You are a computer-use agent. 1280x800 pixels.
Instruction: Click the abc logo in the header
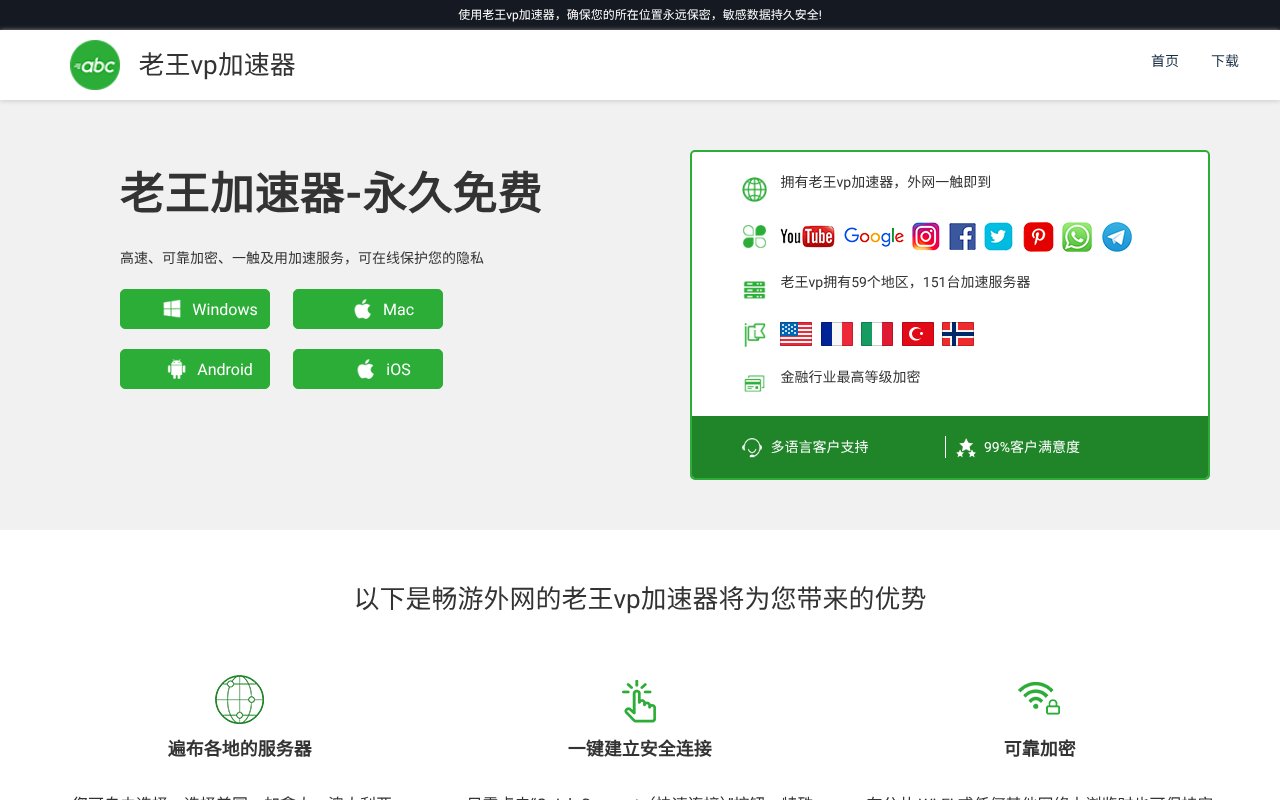pyautogui.click(x=94, y=65)
